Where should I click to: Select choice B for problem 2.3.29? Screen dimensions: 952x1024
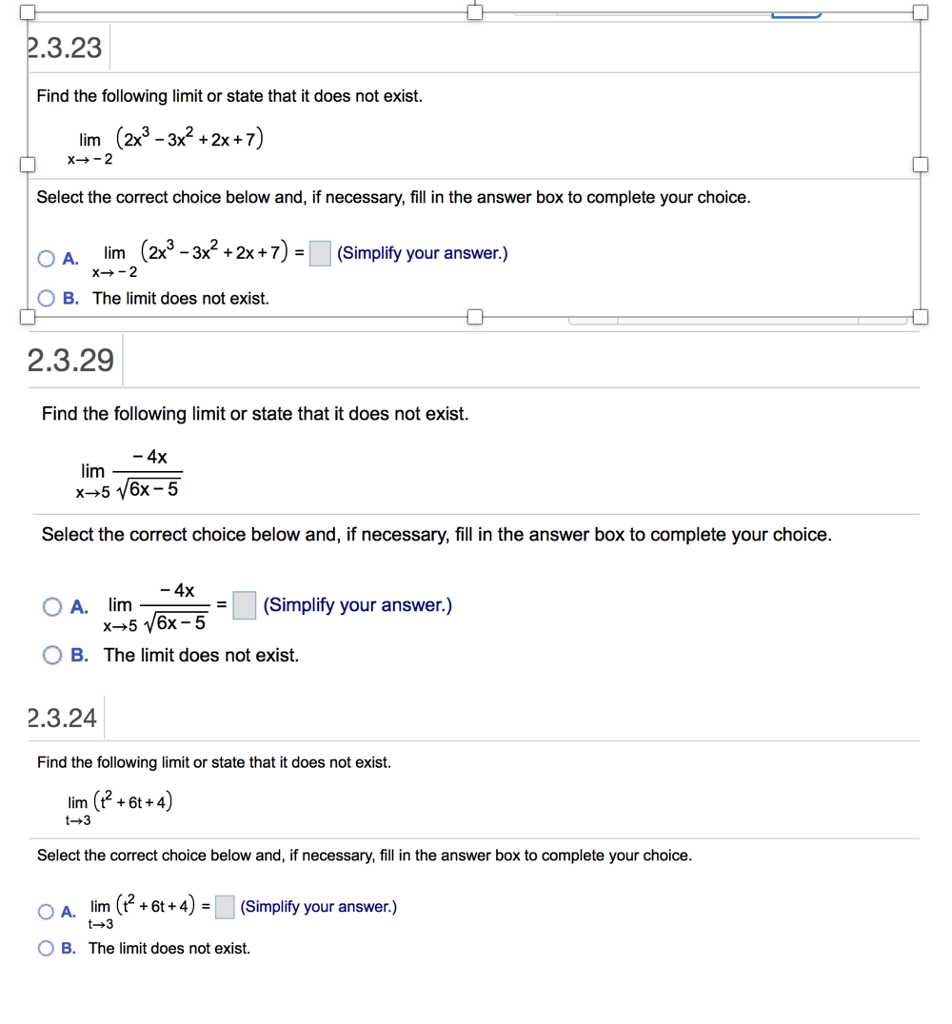click(51, 655)
